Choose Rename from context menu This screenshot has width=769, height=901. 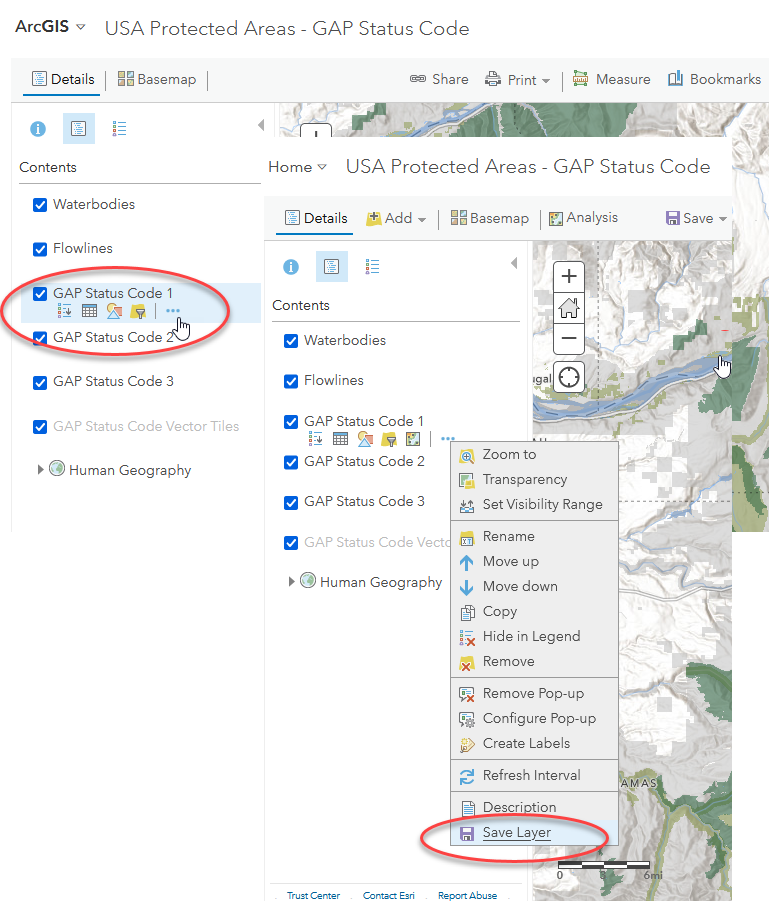[535, 536]
